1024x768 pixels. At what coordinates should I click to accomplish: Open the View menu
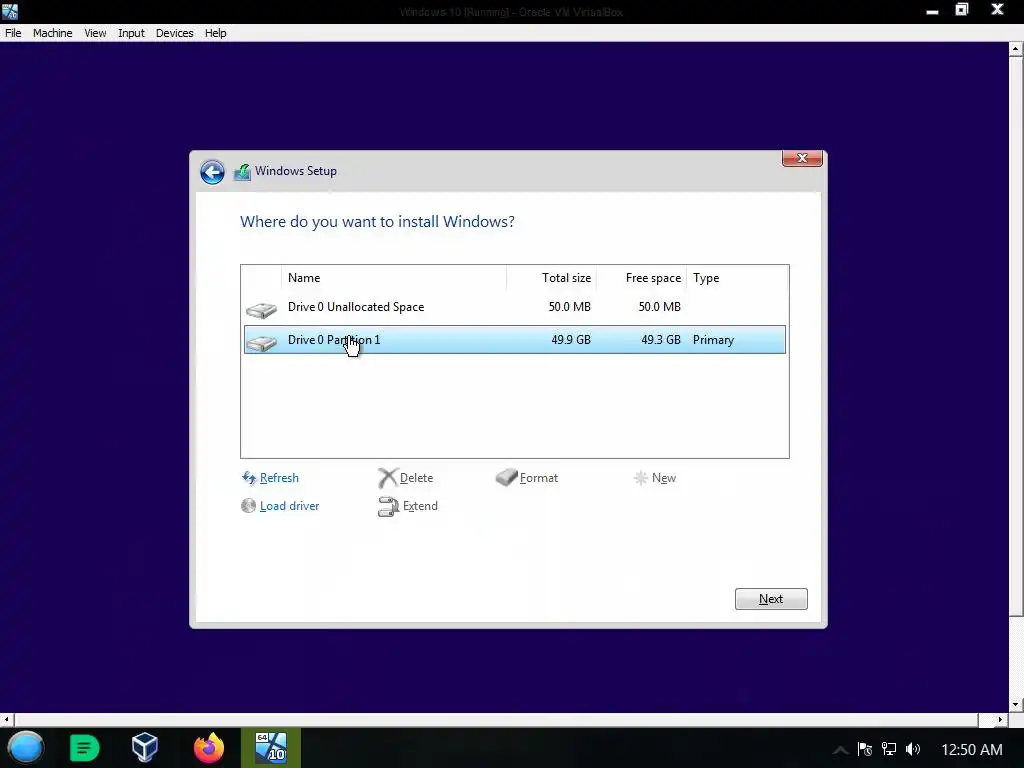[x=95, y=33]
